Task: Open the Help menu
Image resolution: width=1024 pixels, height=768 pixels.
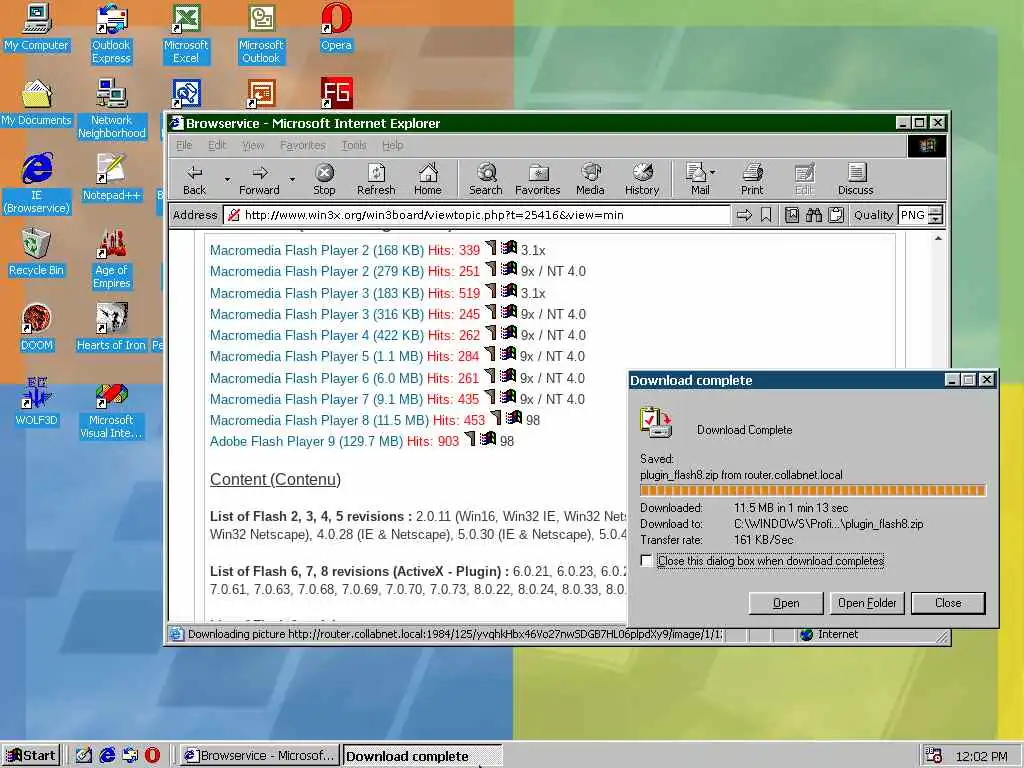Action: pos(392,145)
